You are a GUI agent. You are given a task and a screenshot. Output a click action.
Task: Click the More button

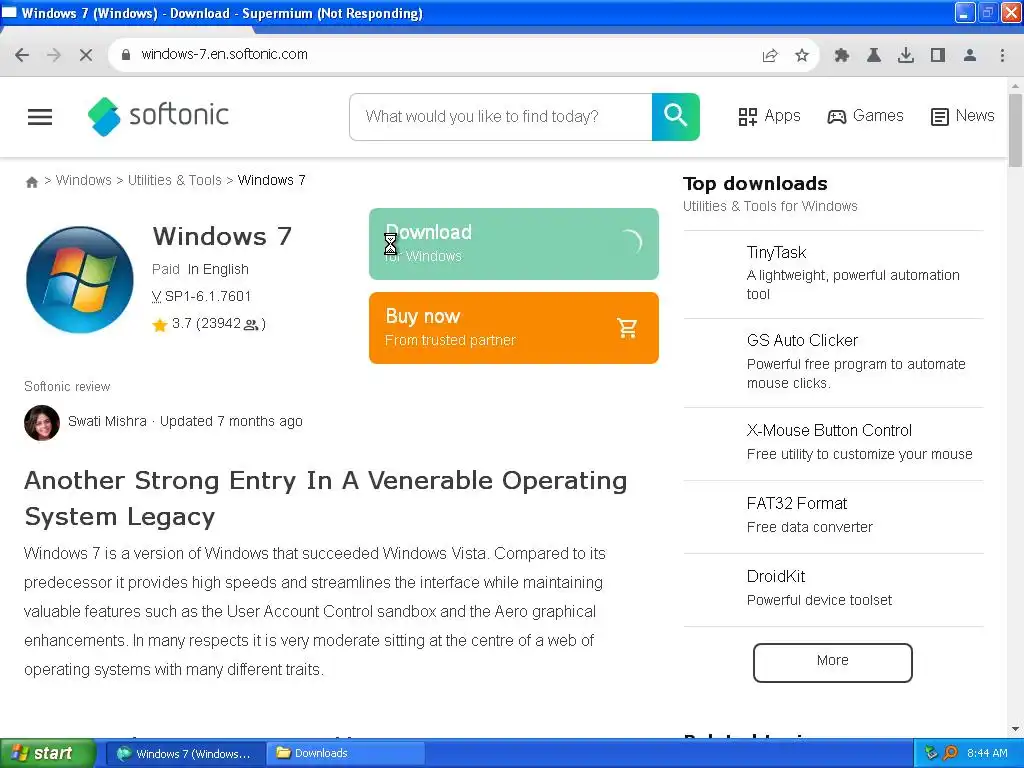click(833, 663)
